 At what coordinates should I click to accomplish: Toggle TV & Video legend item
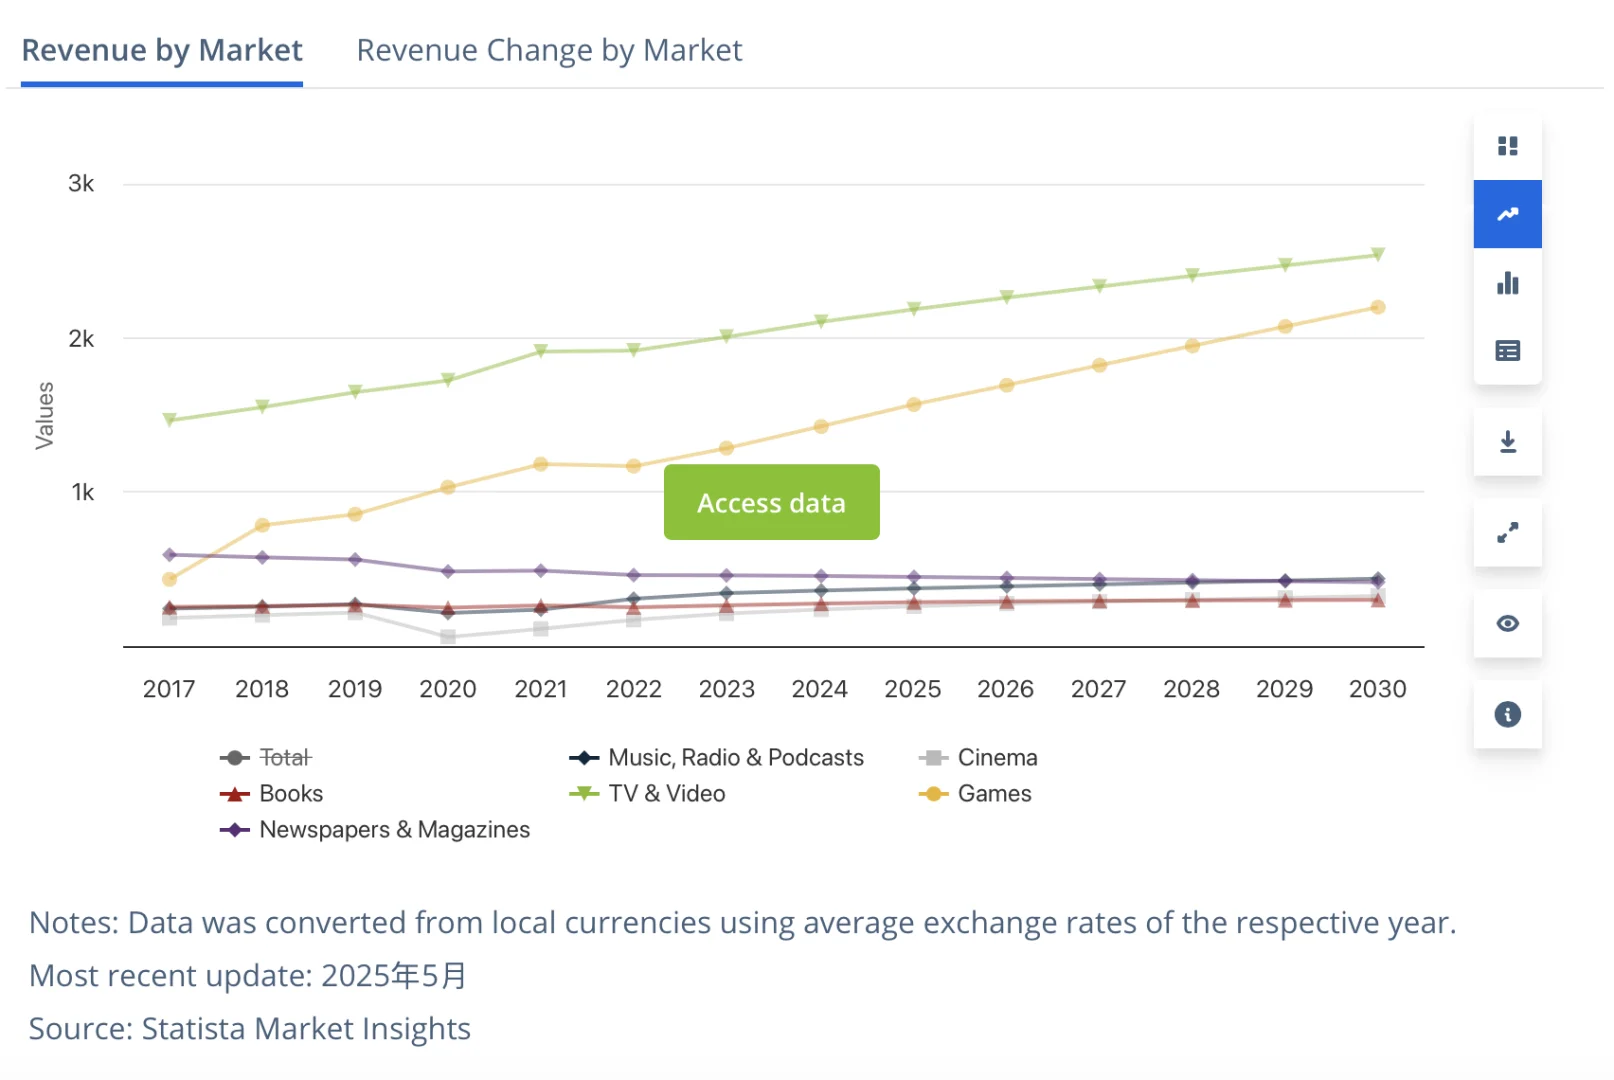tap(647, 794)
